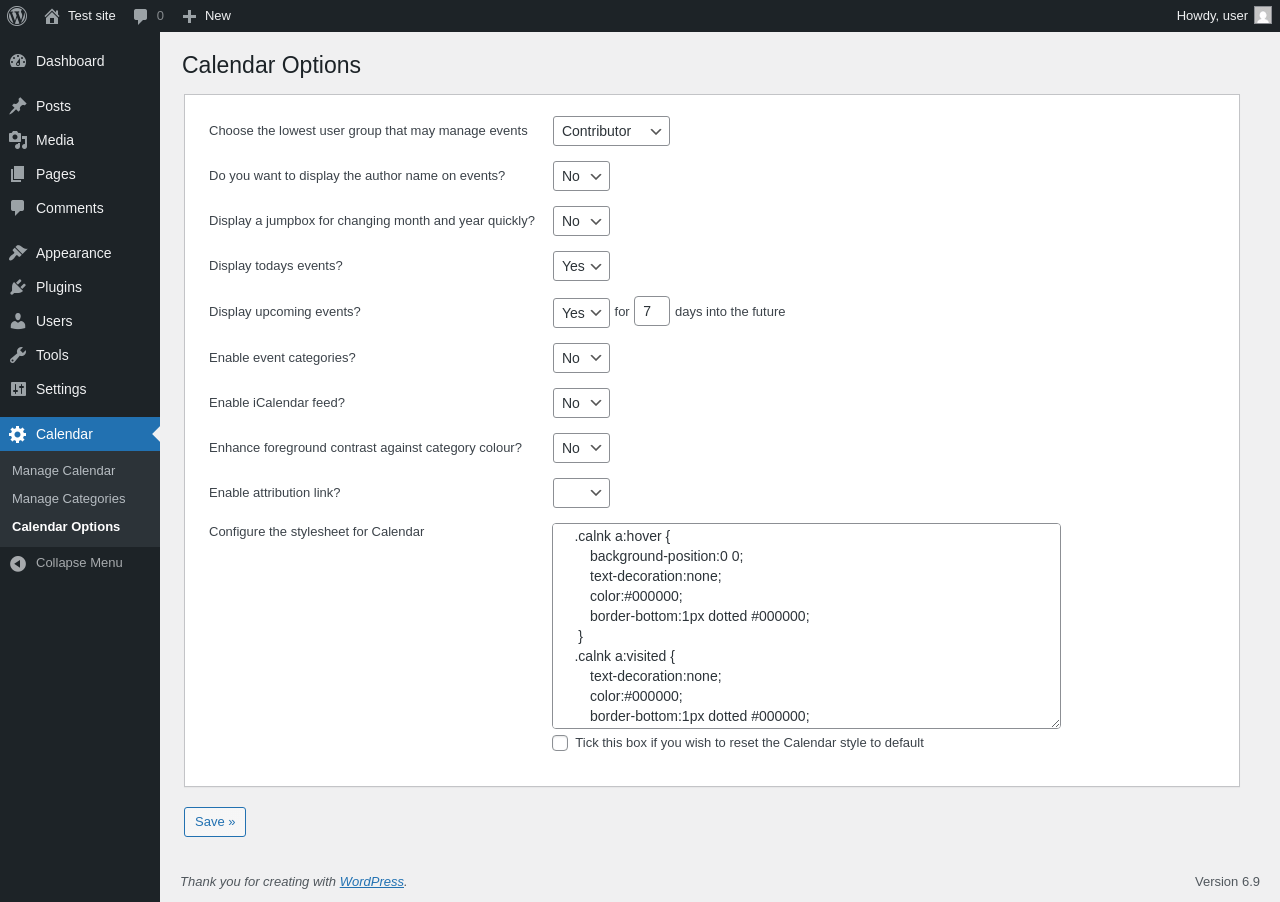This screenshot has height=902, width=1280.
Task: Click the Save button
Action: [x=215, y=822]
